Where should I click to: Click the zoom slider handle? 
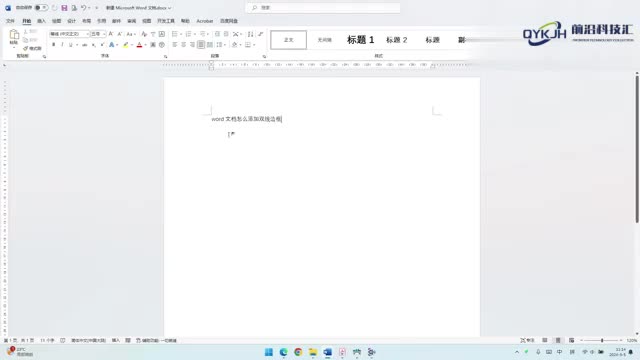click(x=602, y=340)
